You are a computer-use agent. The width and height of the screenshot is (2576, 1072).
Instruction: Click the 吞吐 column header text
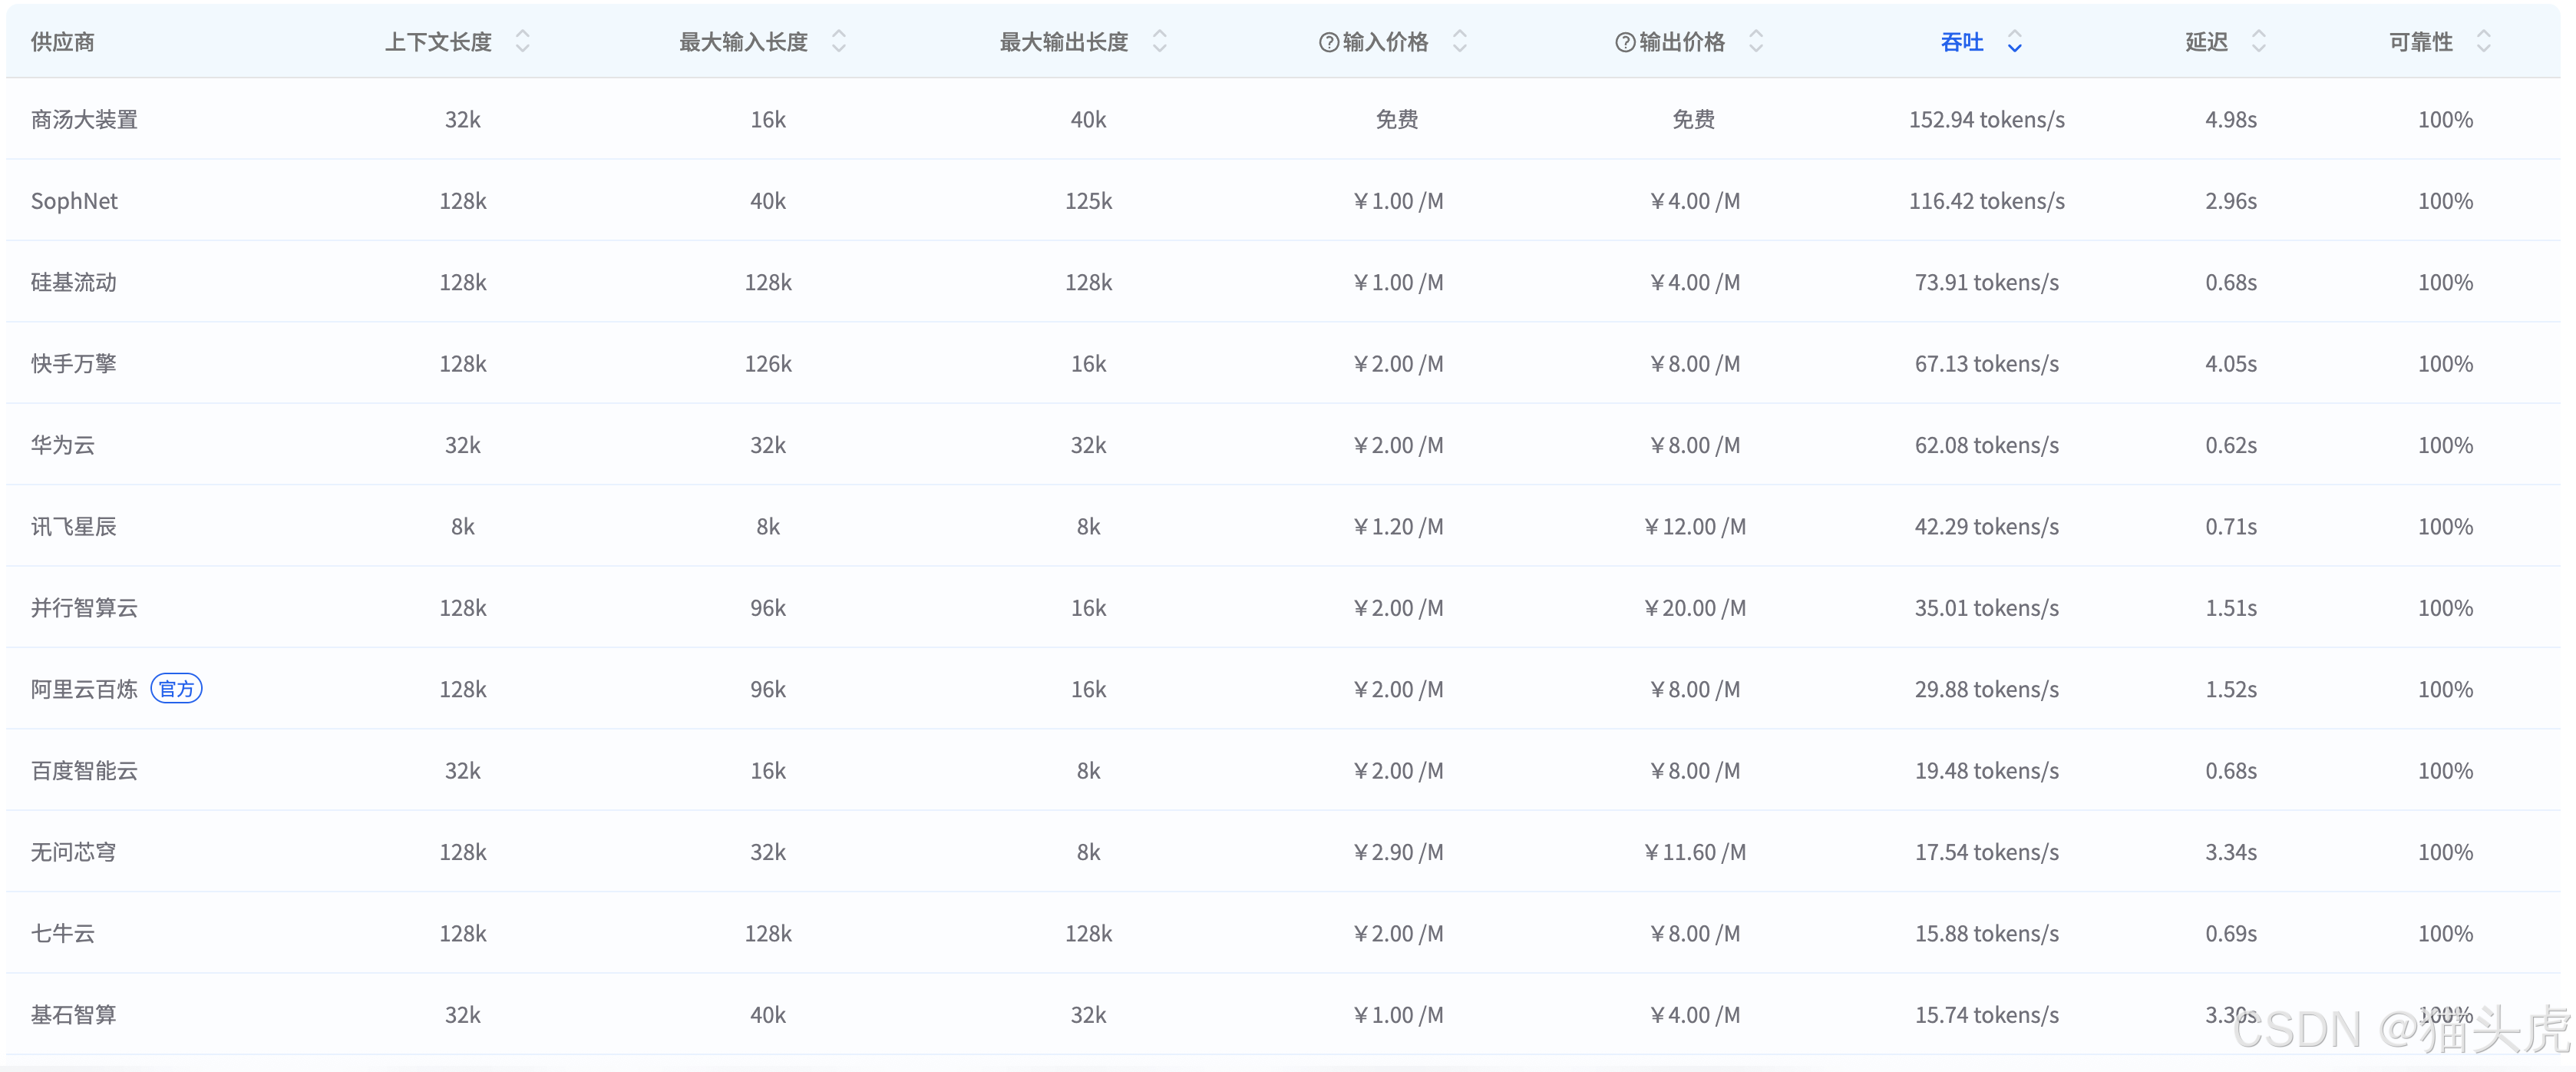point(1961,42)
